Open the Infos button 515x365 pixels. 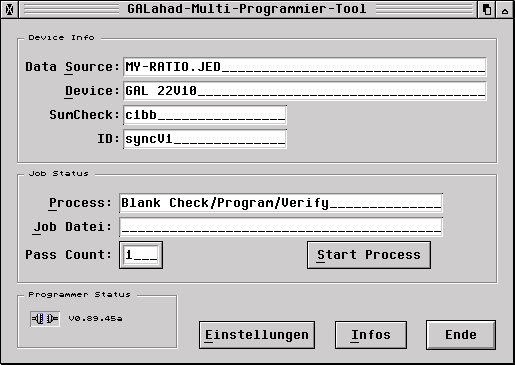pyautogui.click(x=371, y=335)
